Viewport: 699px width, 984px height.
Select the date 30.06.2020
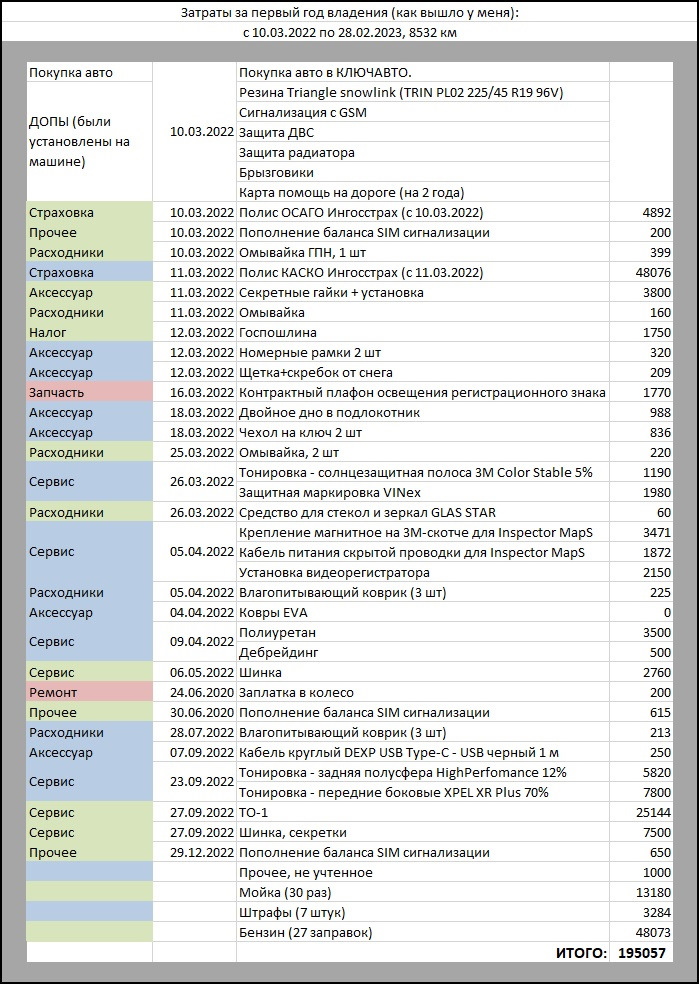tap(201, 714)
